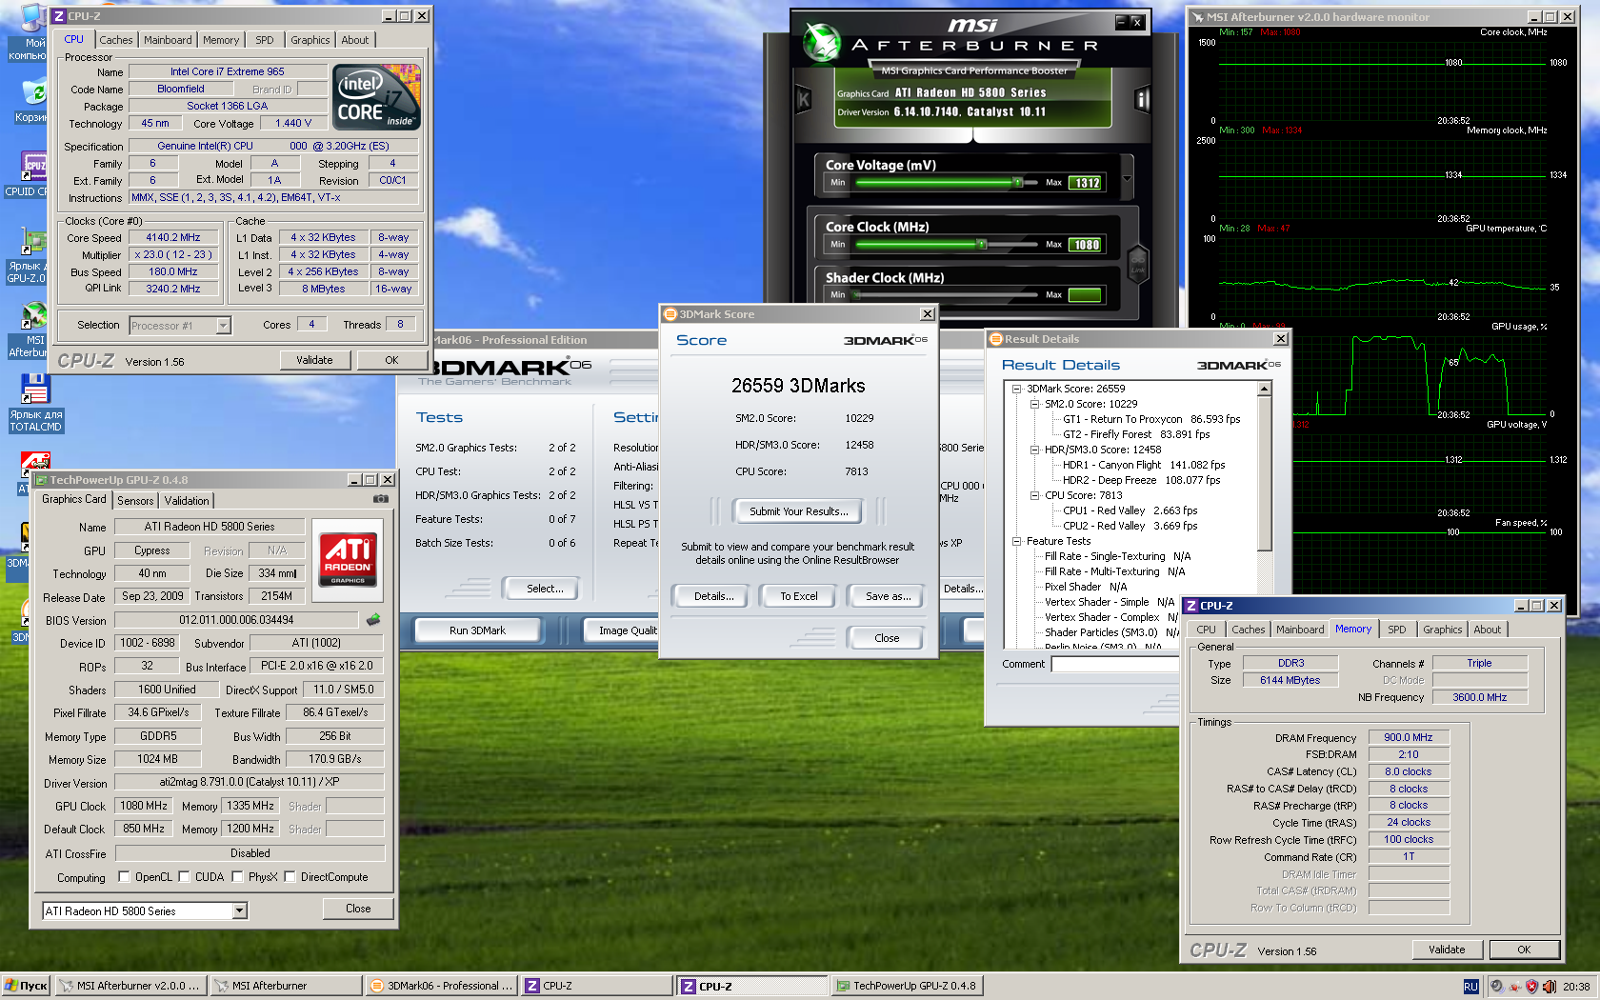
Task: Click GPU-Z screenshot camera icon
Action: [x=381, y=498]
